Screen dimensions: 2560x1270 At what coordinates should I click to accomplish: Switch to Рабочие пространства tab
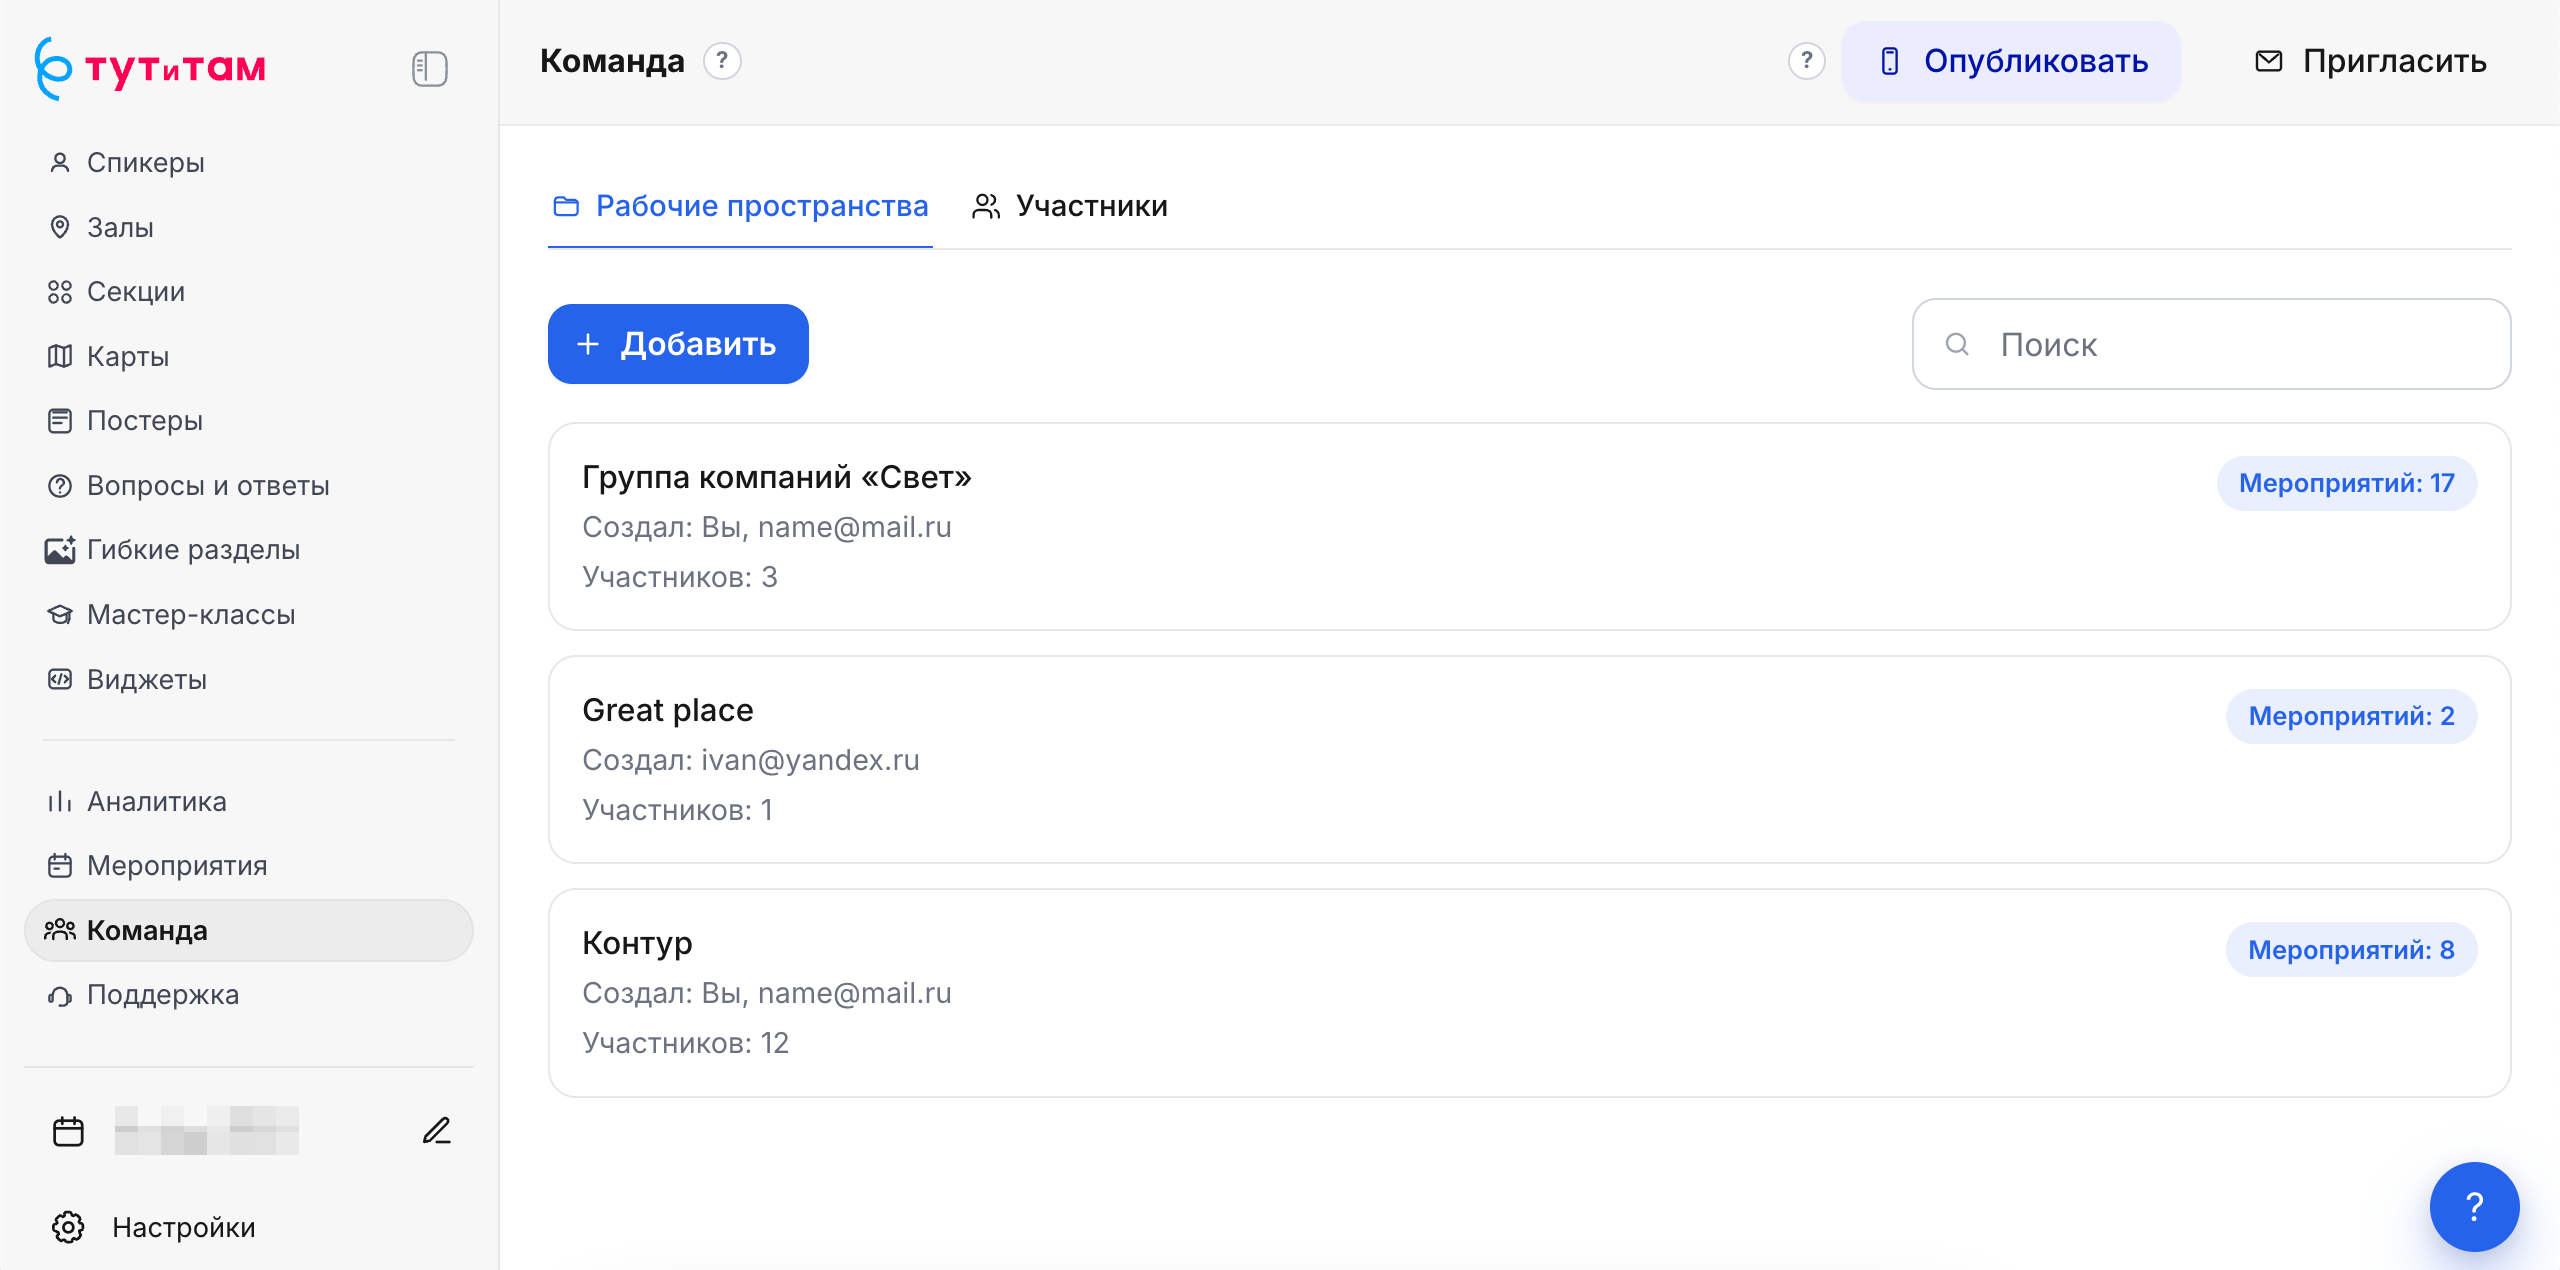tap(740, 206)
